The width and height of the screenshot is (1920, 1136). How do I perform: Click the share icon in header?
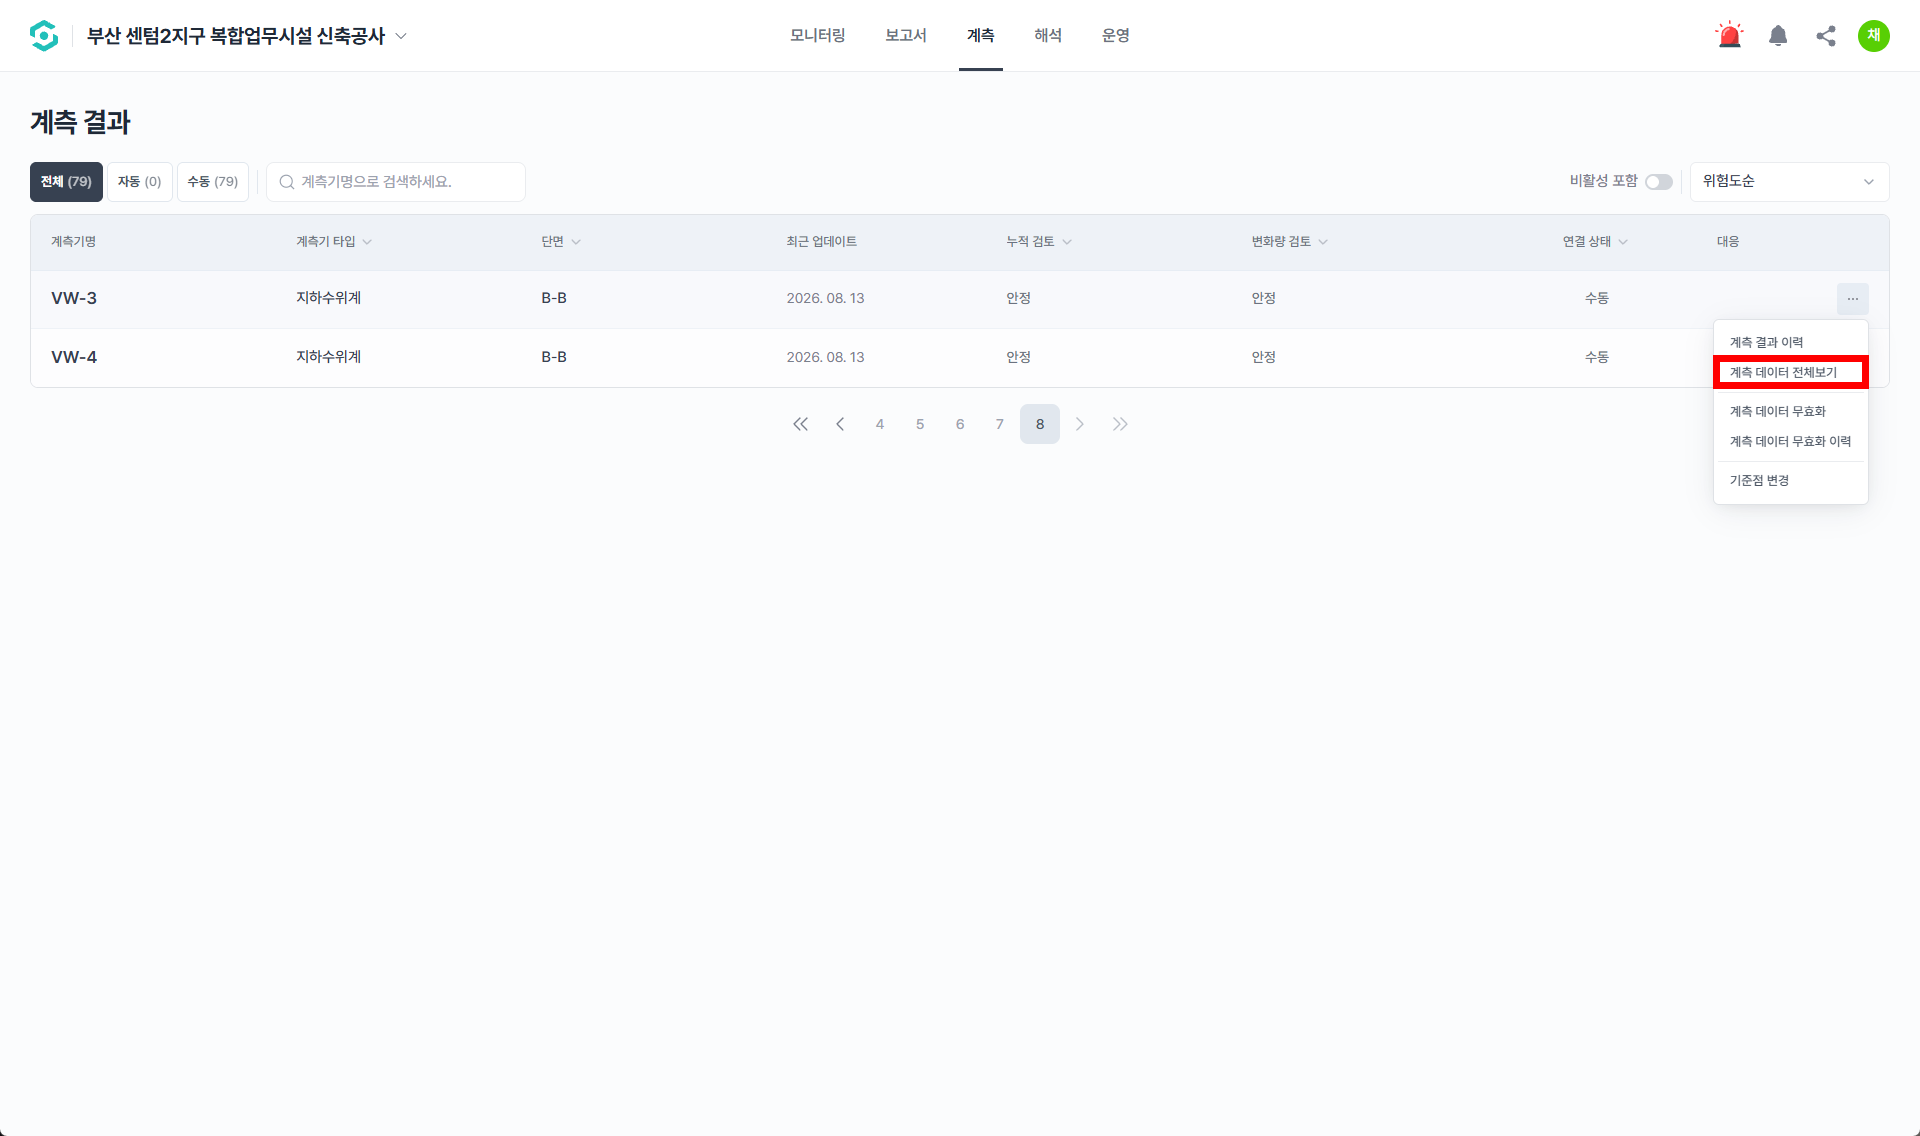click(1826, 36)
